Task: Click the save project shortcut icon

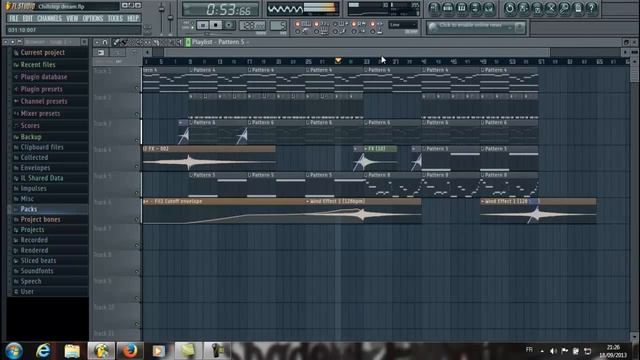Action: point(523,8)
